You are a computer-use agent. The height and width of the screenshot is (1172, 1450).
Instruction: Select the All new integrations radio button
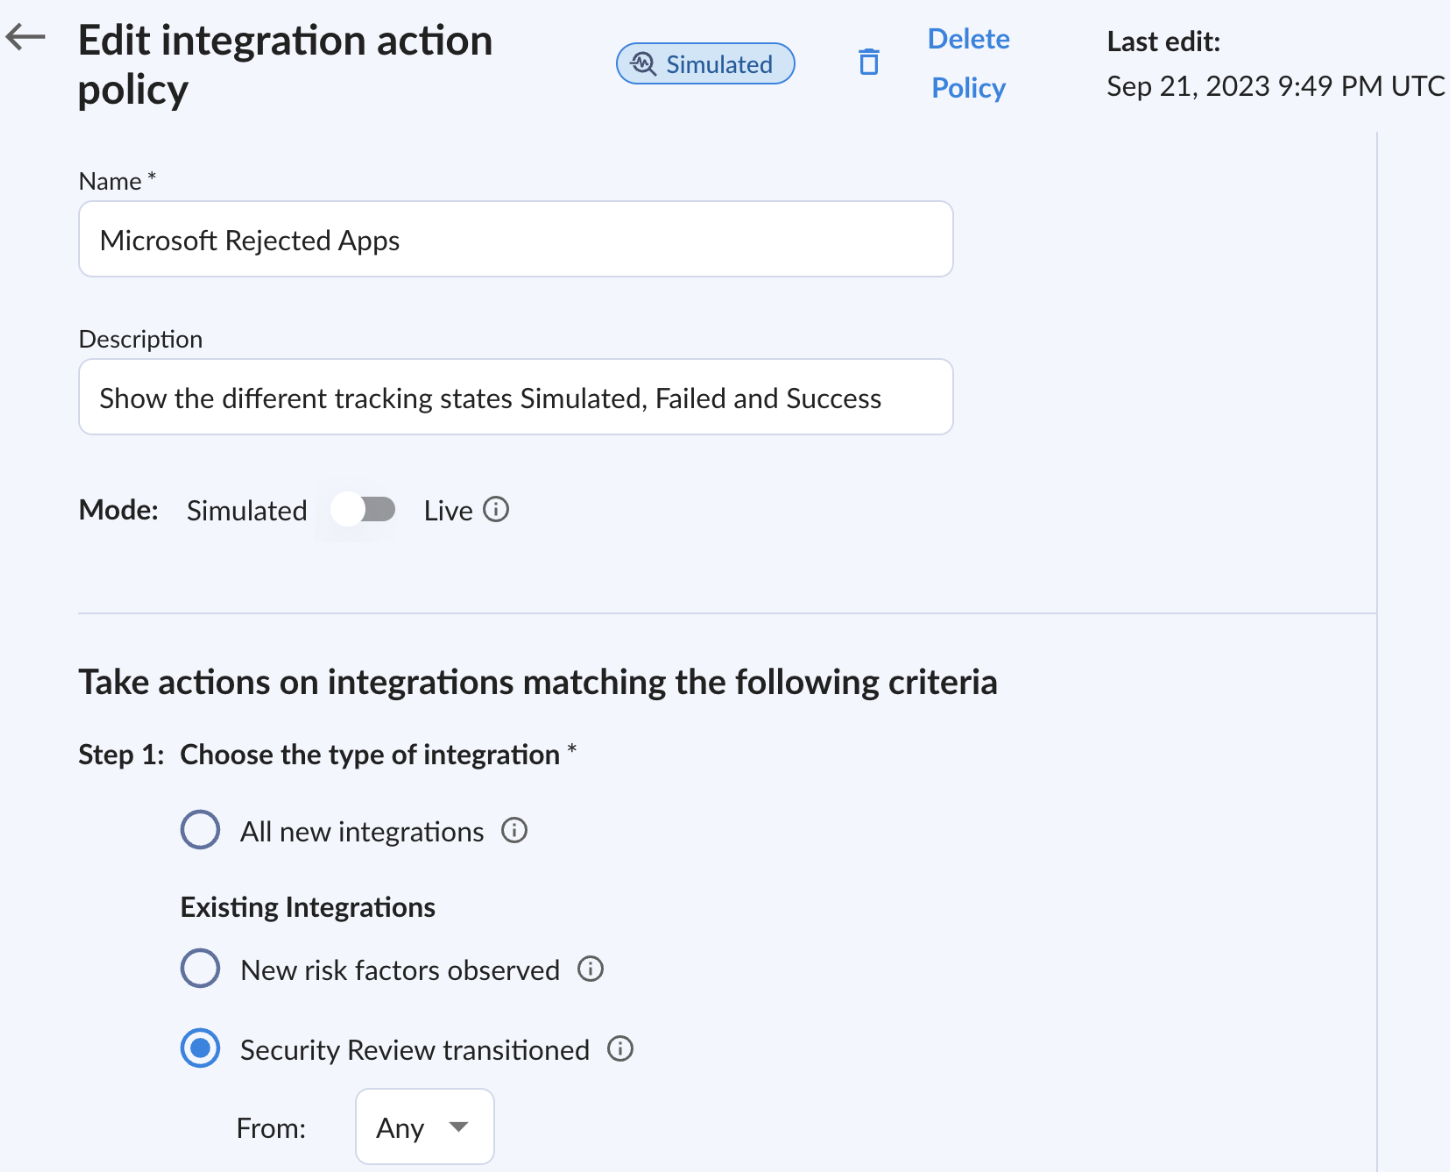click(200, 830)
